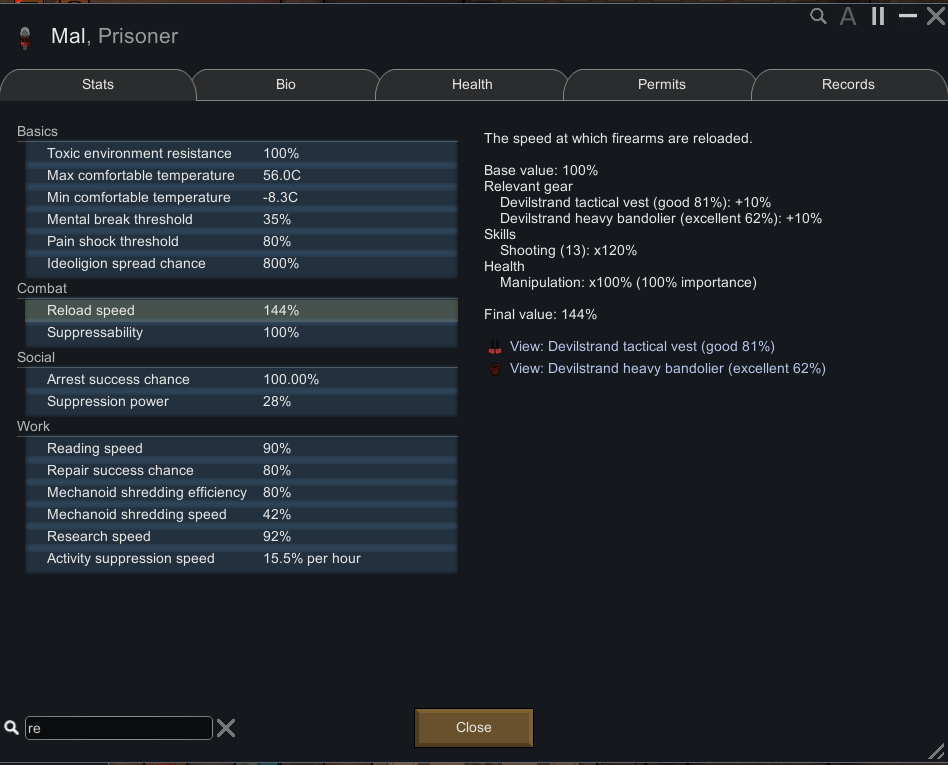
Task: Go to the Permits tab
Action: (661, 85)
